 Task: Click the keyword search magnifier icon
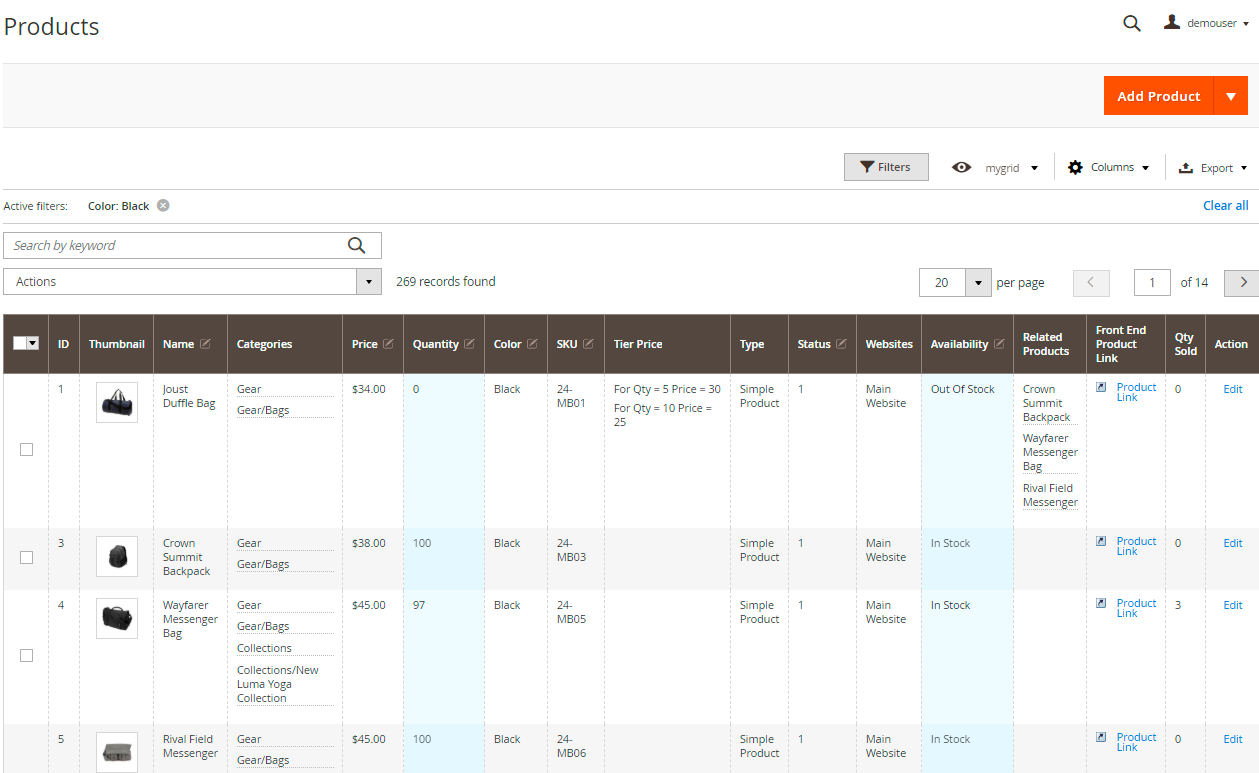357,246
